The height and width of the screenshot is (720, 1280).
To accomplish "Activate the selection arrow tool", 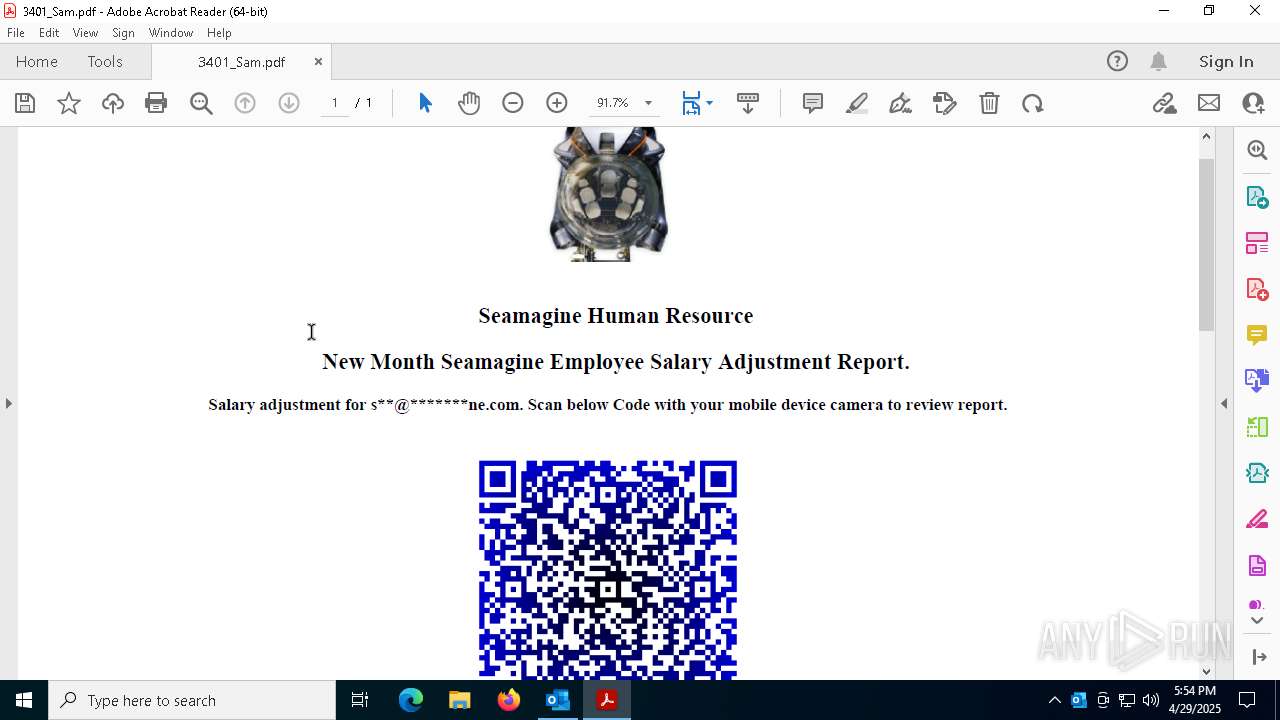I will tap(425, 103).
